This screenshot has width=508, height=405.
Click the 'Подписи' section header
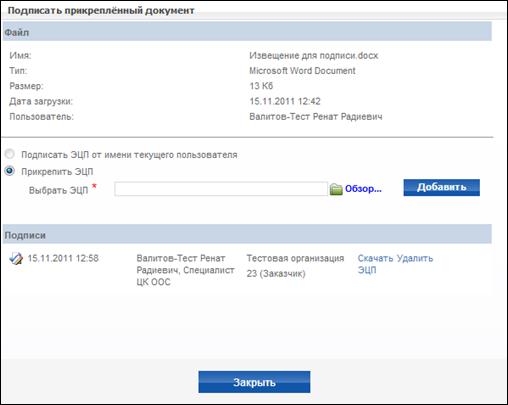247,235
